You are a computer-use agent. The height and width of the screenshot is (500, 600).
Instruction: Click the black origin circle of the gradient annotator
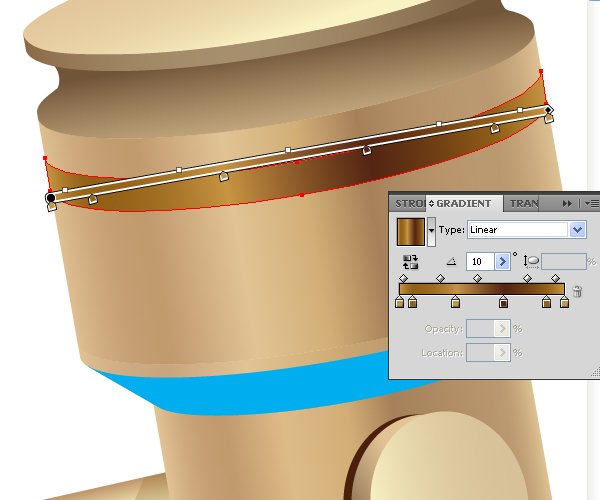click(x=51, y=198)
